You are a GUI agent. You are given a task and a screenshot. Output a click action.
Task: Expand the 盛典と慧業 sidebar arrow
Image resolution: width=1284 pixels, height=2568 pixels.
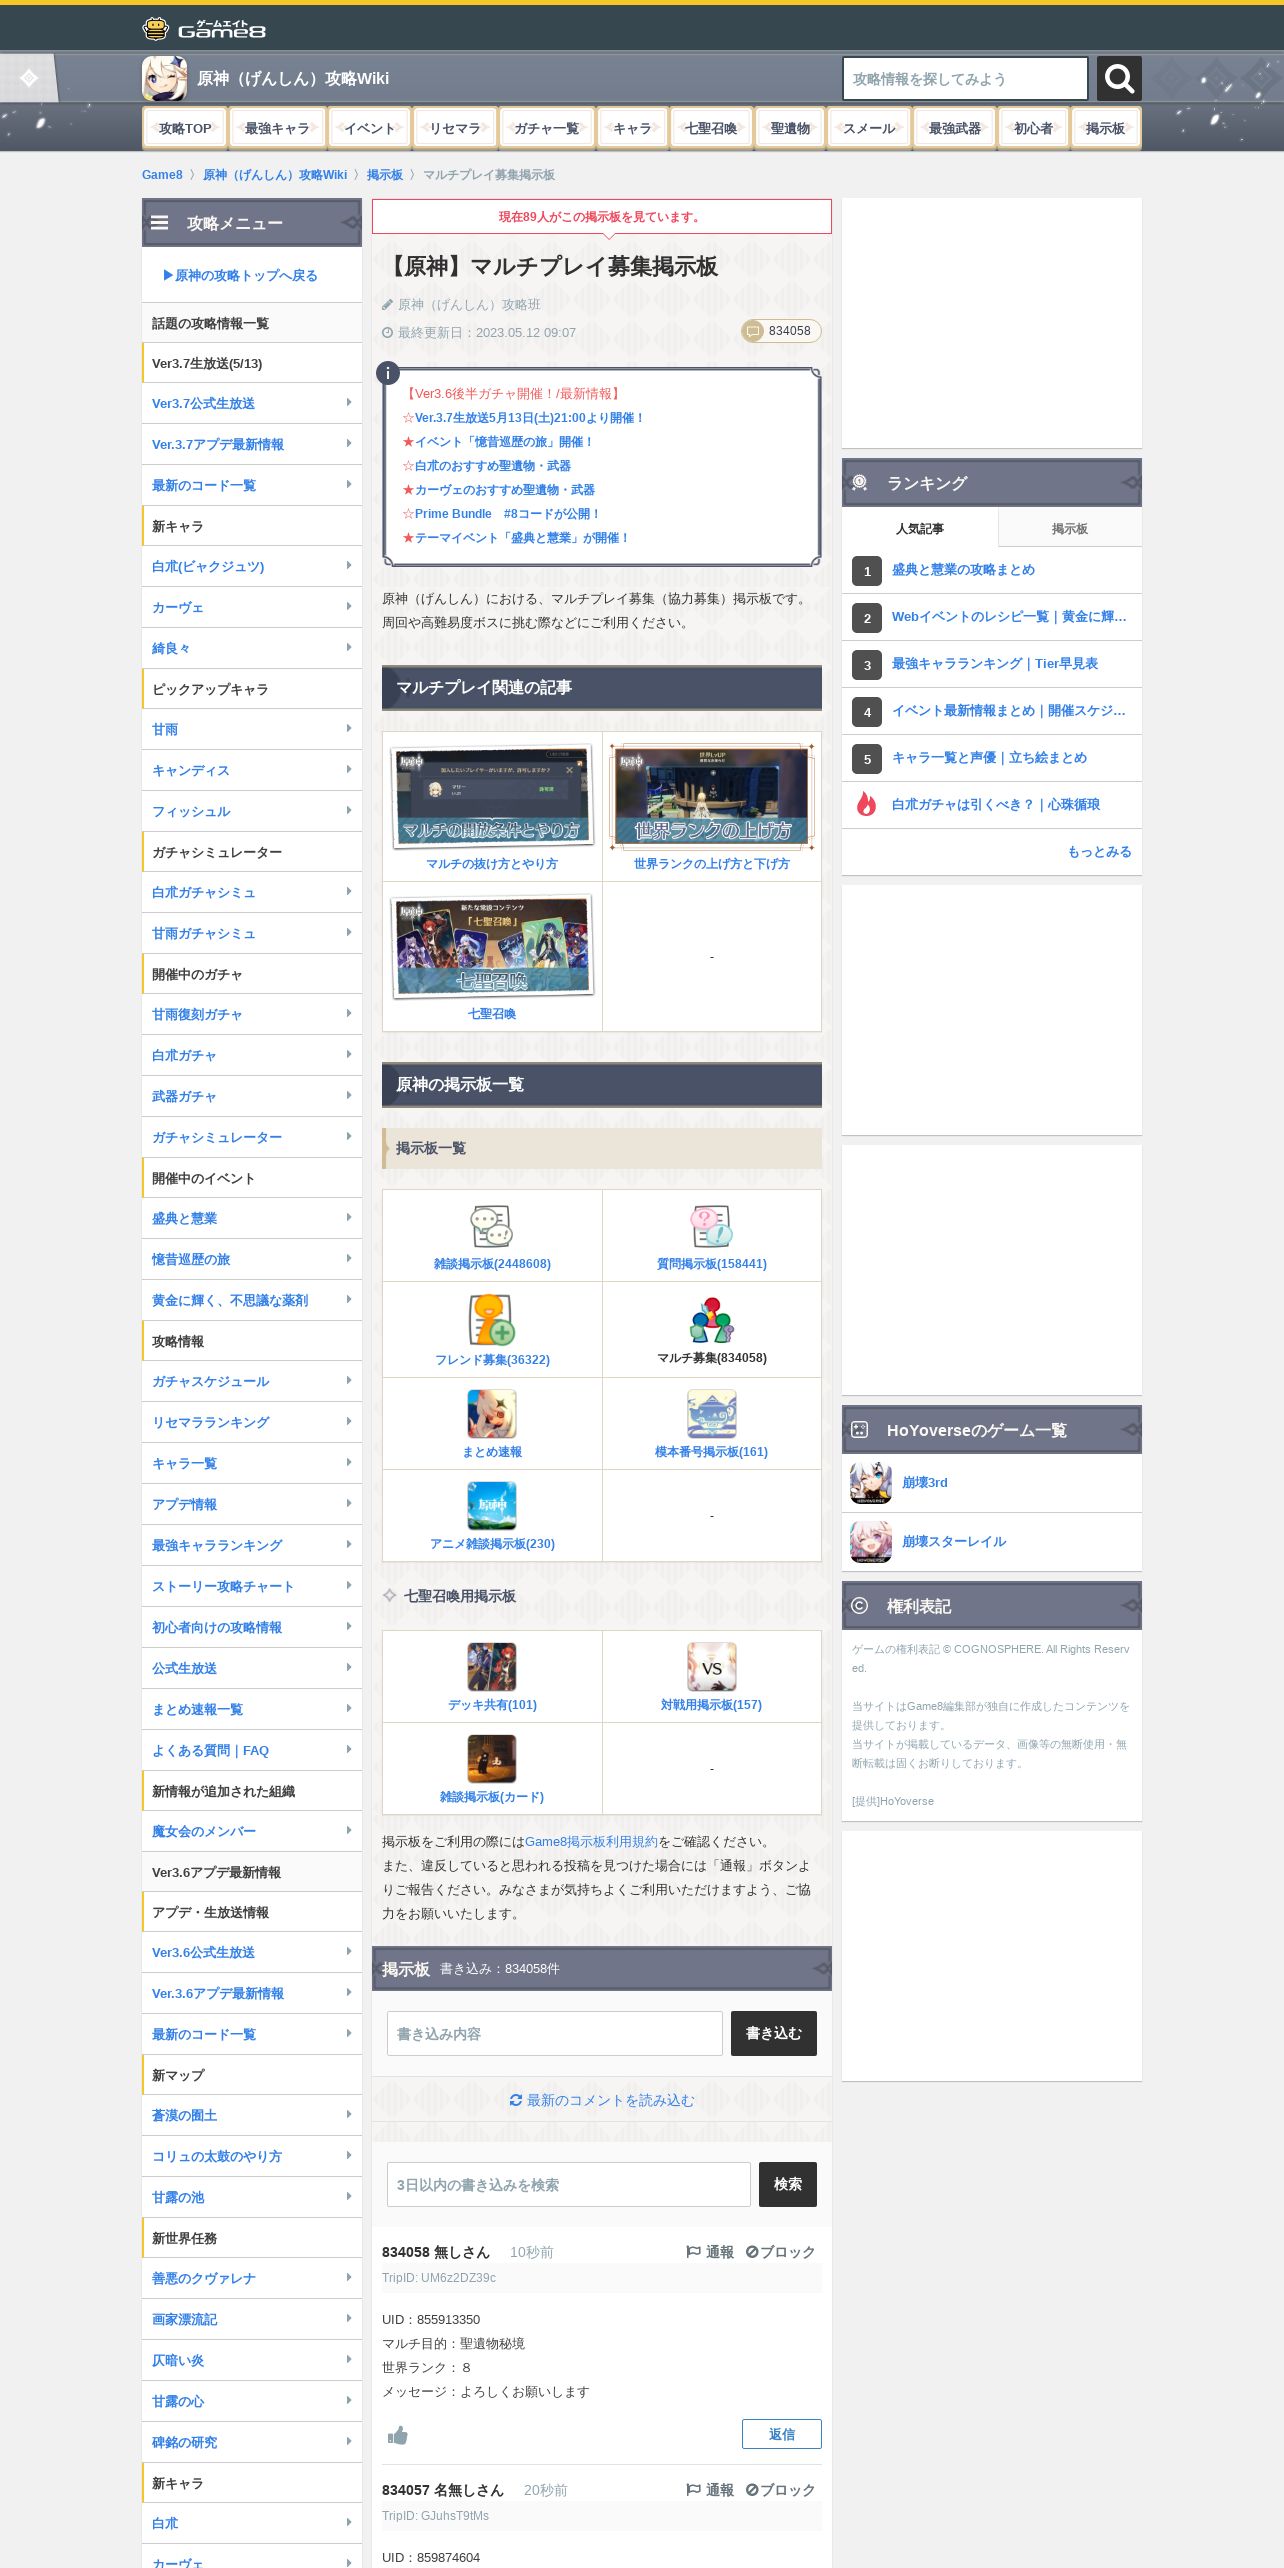click(349, 1217)
